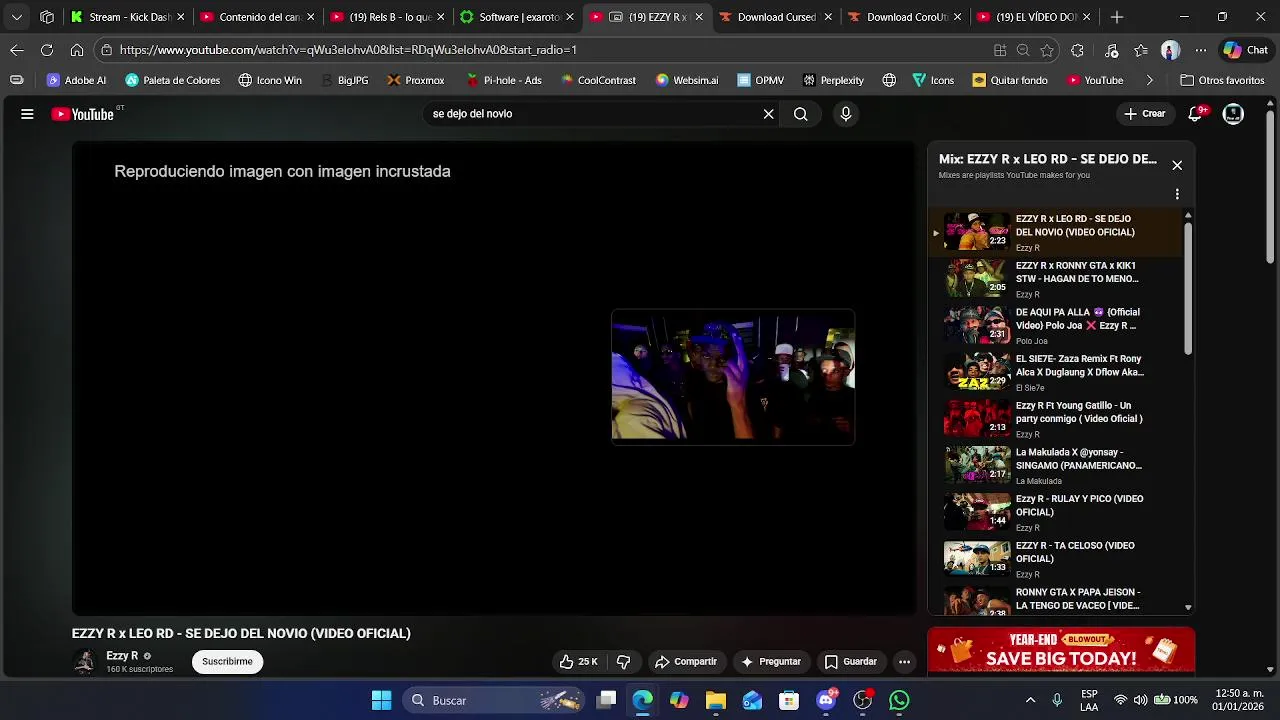The image size is (1280, 720).
Task: Close the Mix playlist panel
Action: click(x=1177, y=165)
